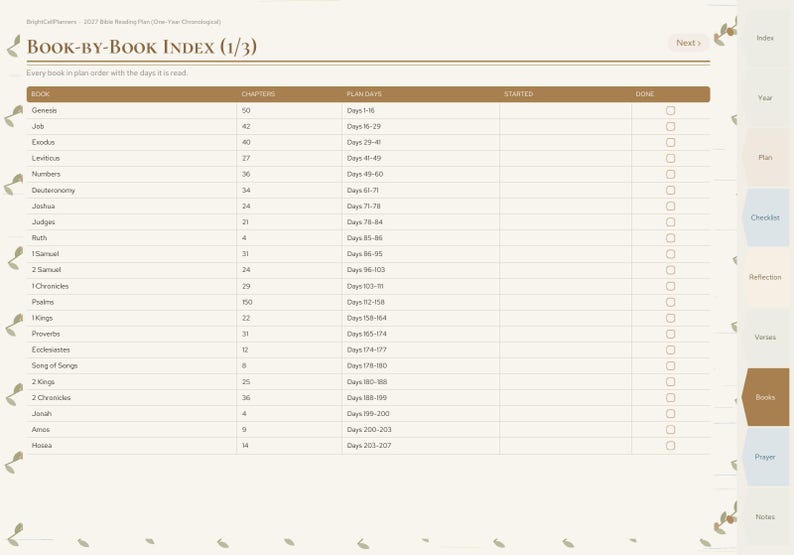Screen dimensions: 794x555
Task: Click the BOOK column header
Action: [x=41, y=94]
